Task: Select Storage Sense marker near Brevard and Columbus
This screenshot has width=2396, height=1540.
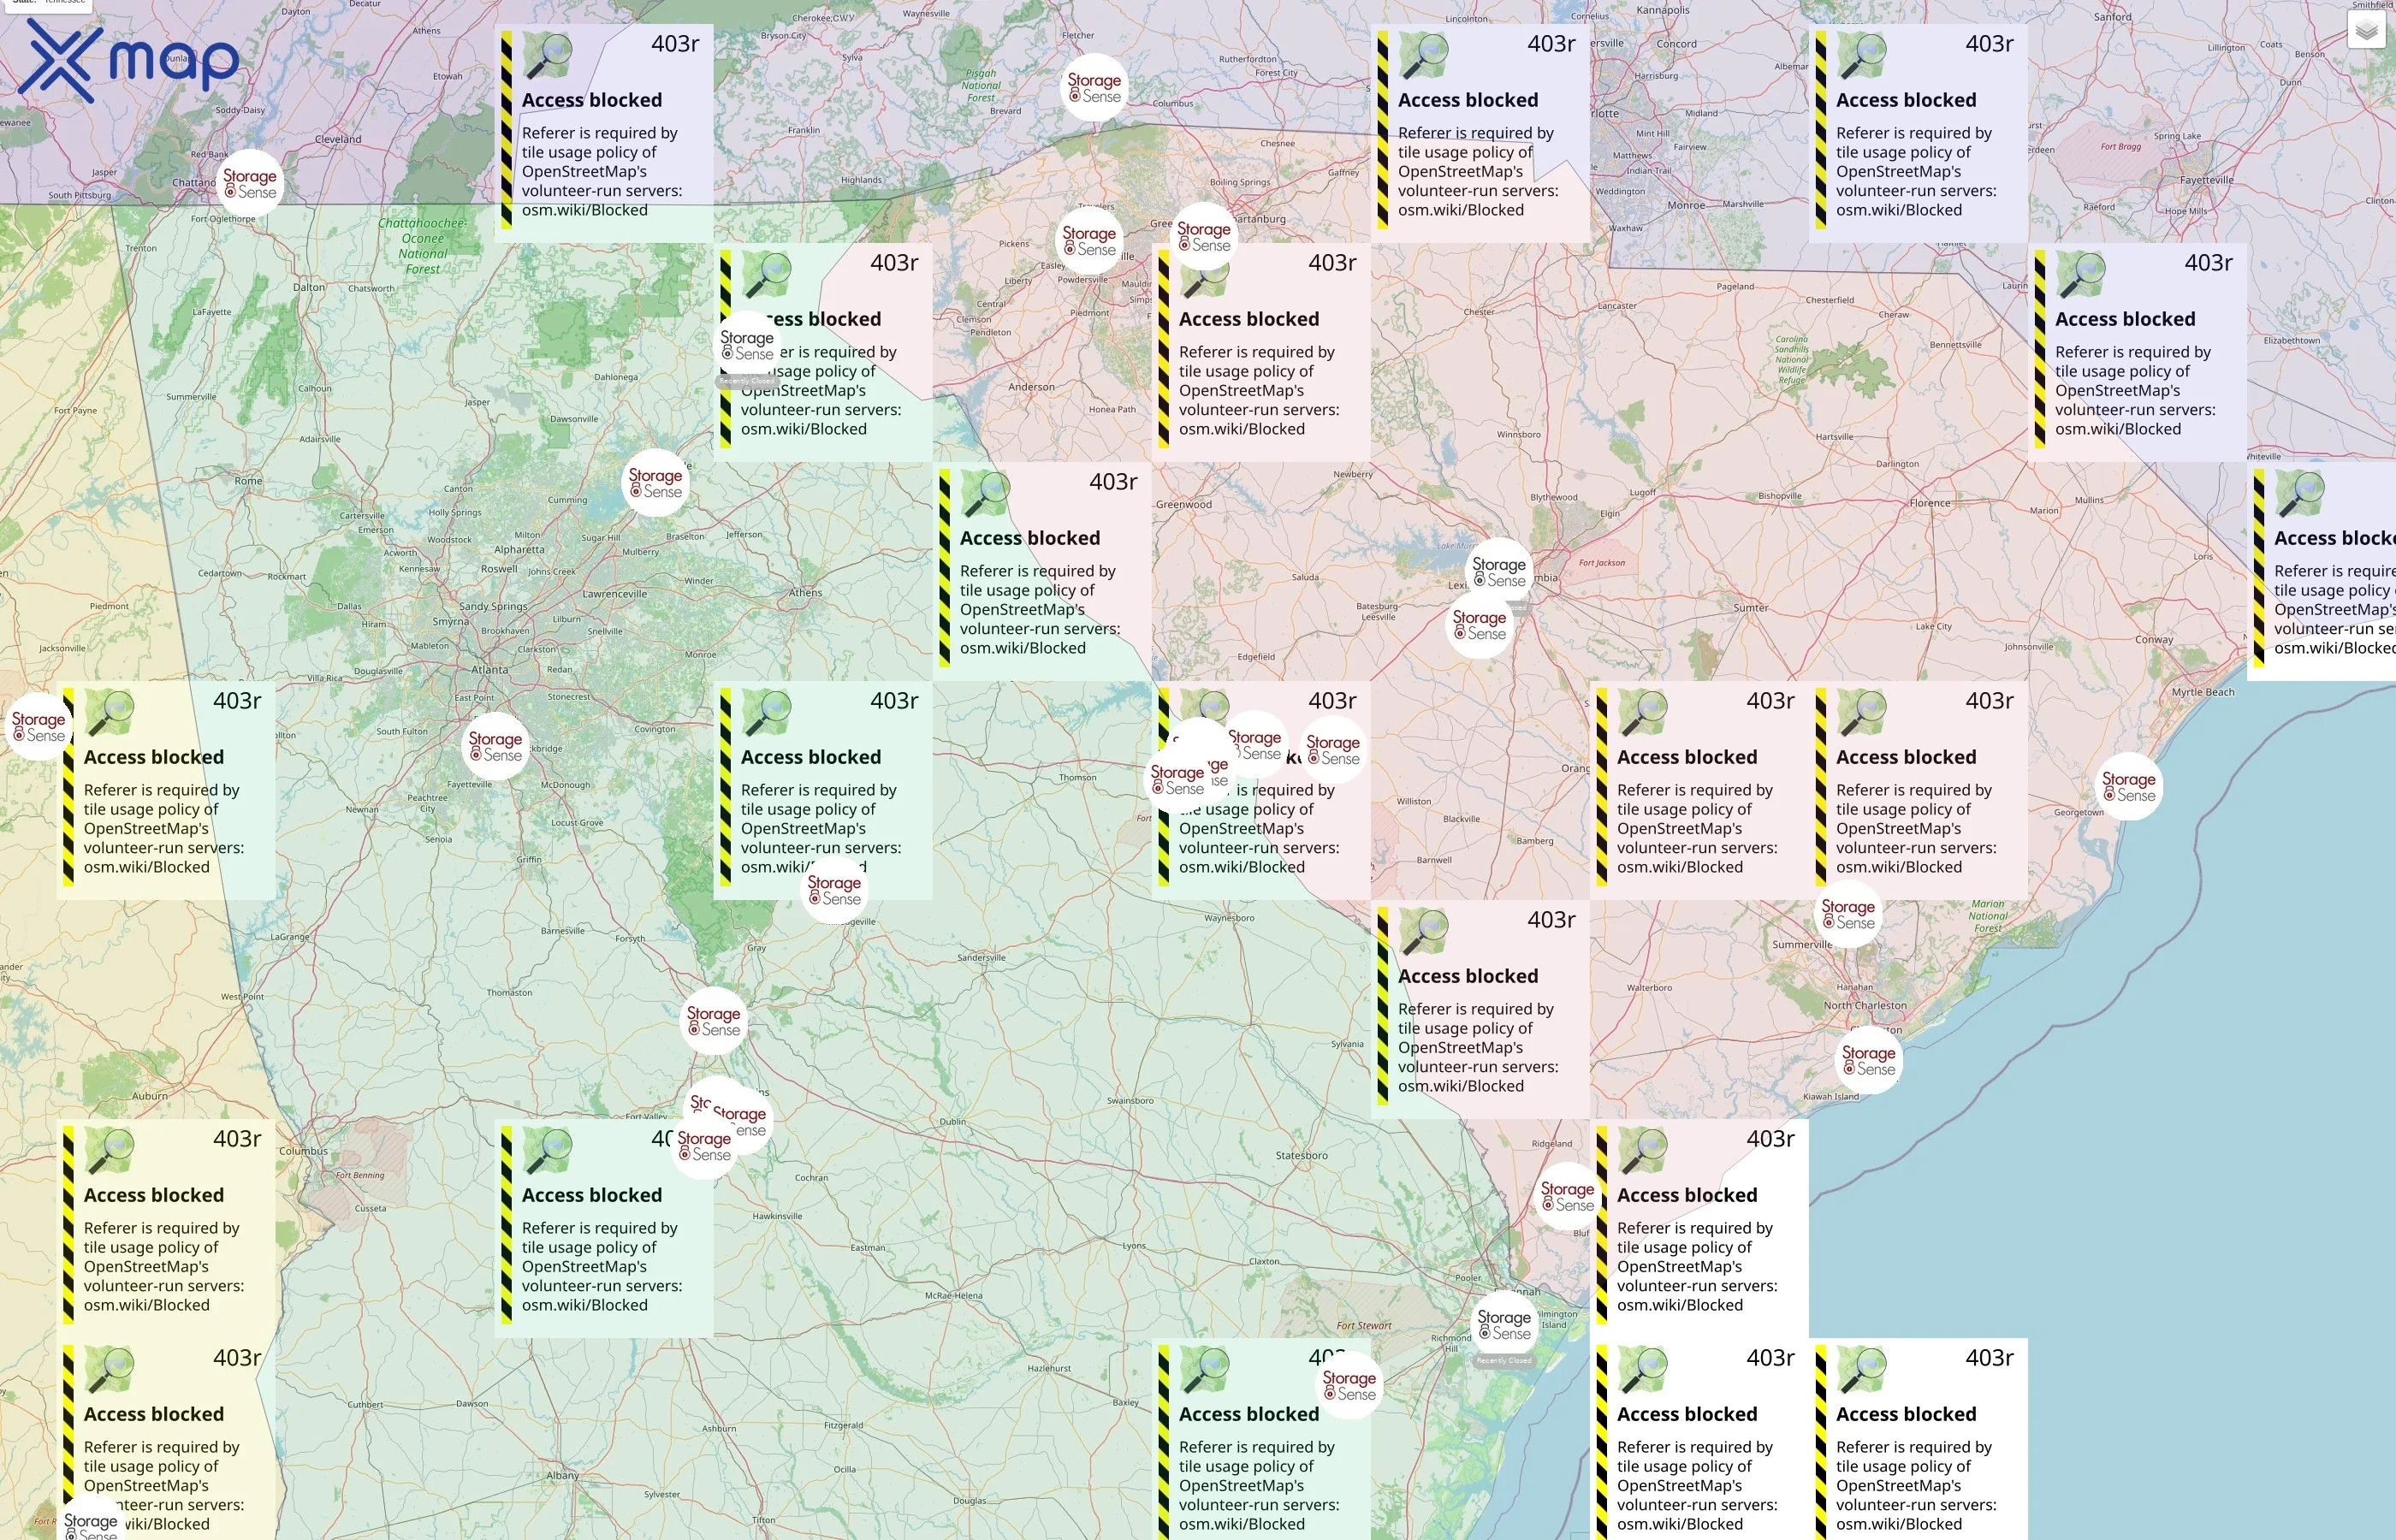Action: (1094, 87)
